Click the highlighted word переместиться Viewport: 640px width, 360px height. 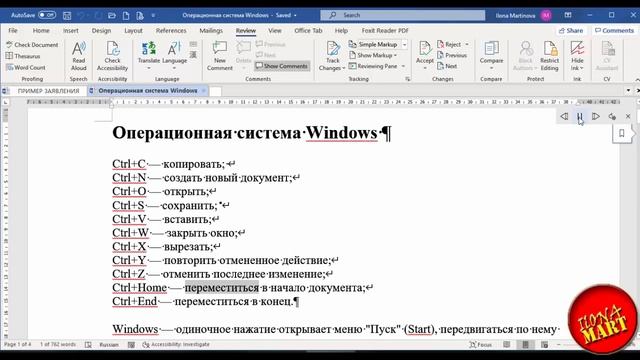click(222, 288)
